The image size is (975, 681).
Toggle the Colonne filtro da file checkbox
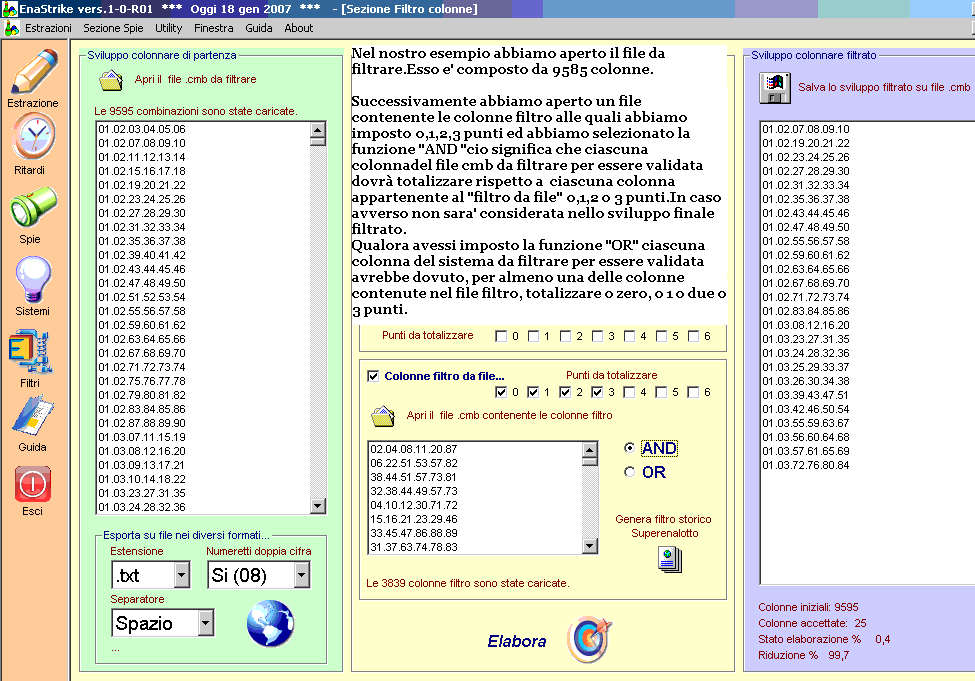pos(373,376)
